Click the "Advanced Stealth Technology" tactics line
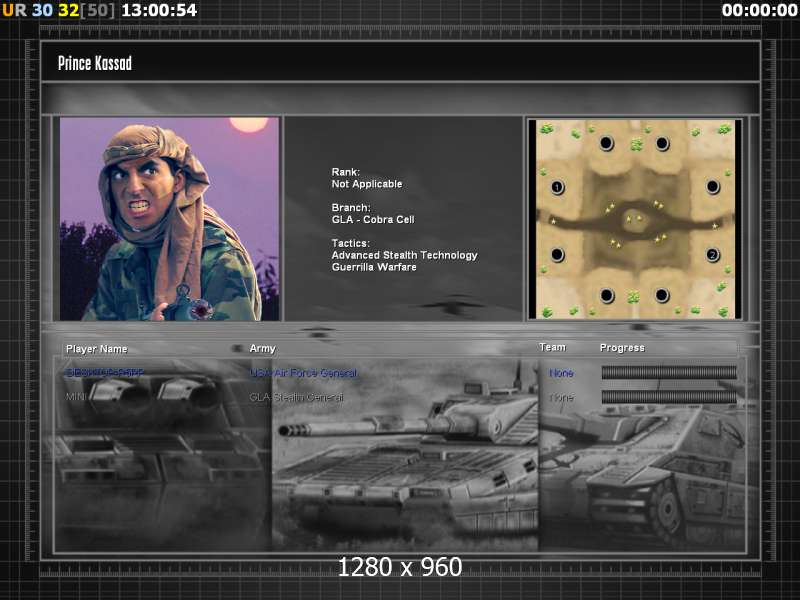Viewport: 800px width, 600px height. 405,255
